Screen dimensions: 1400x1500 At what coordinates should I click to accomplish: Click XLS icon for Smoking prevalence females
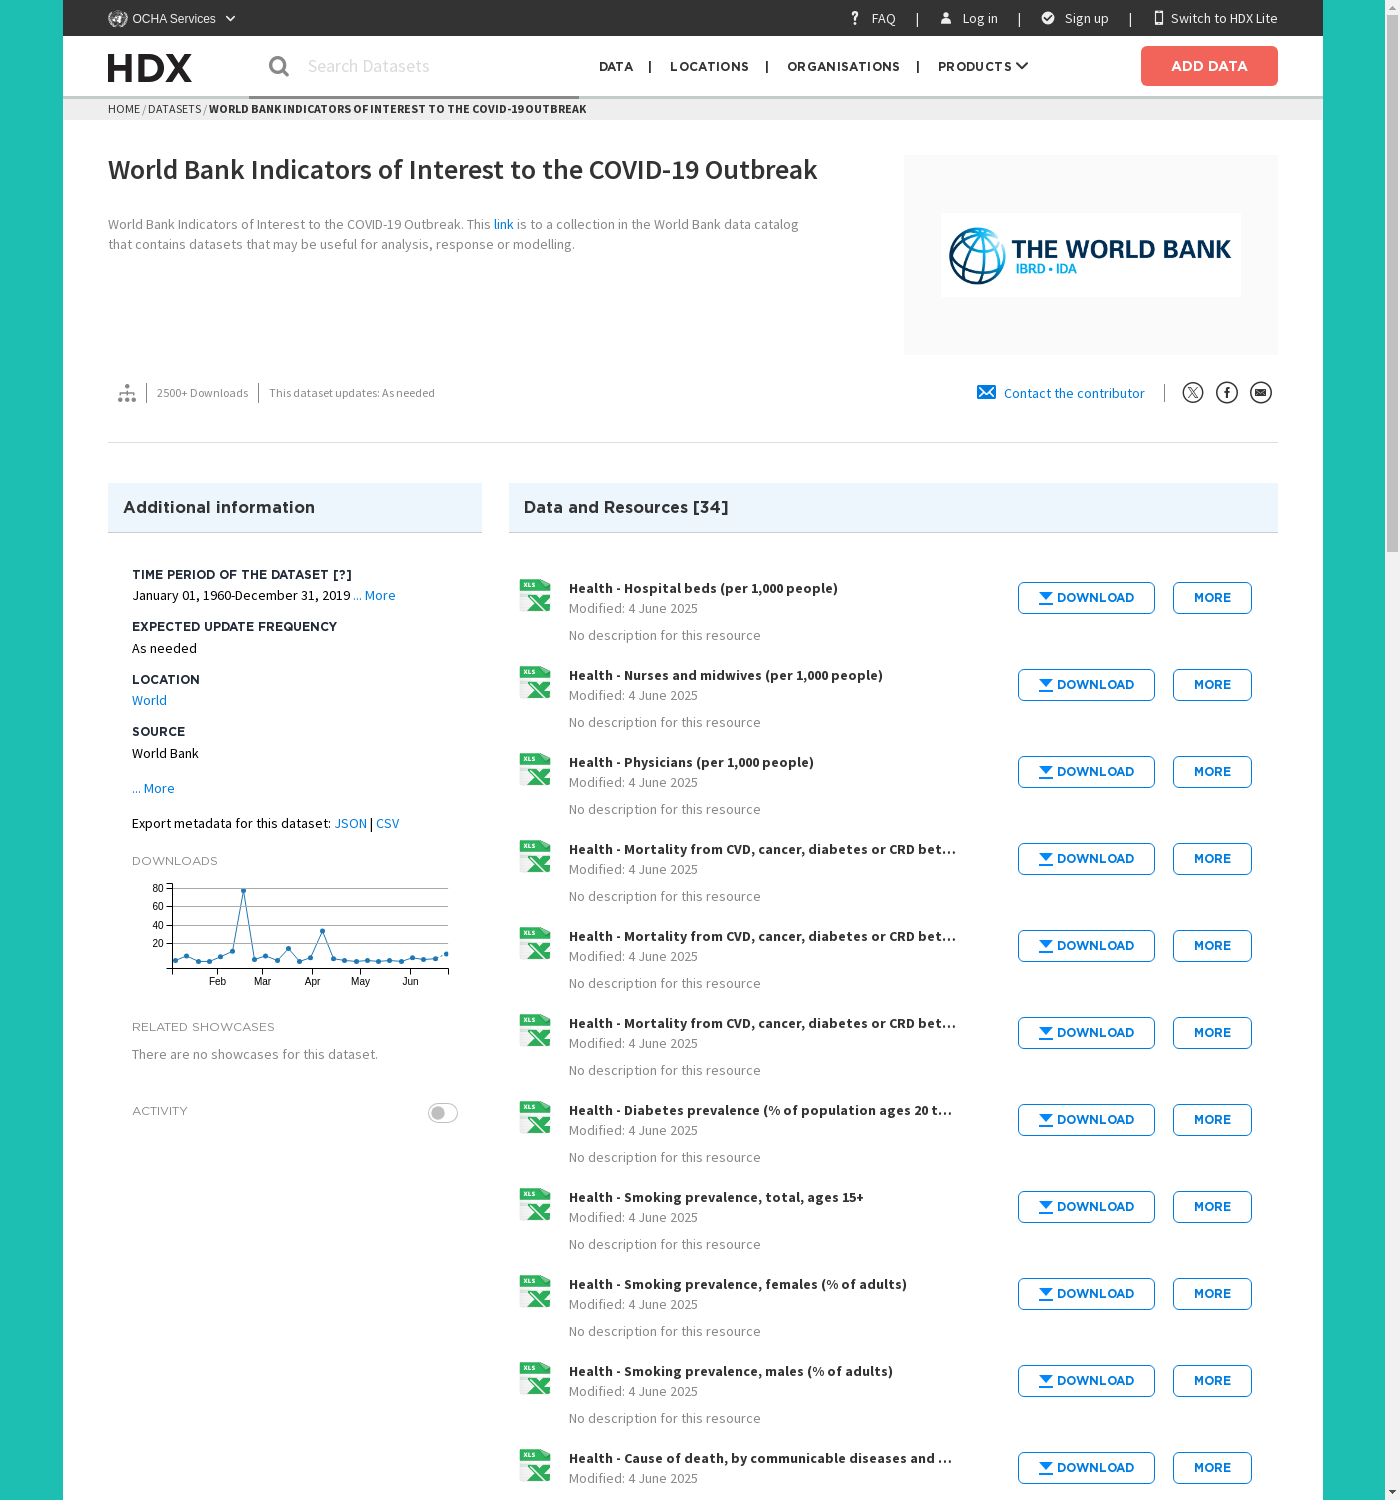pos(535,1291)
